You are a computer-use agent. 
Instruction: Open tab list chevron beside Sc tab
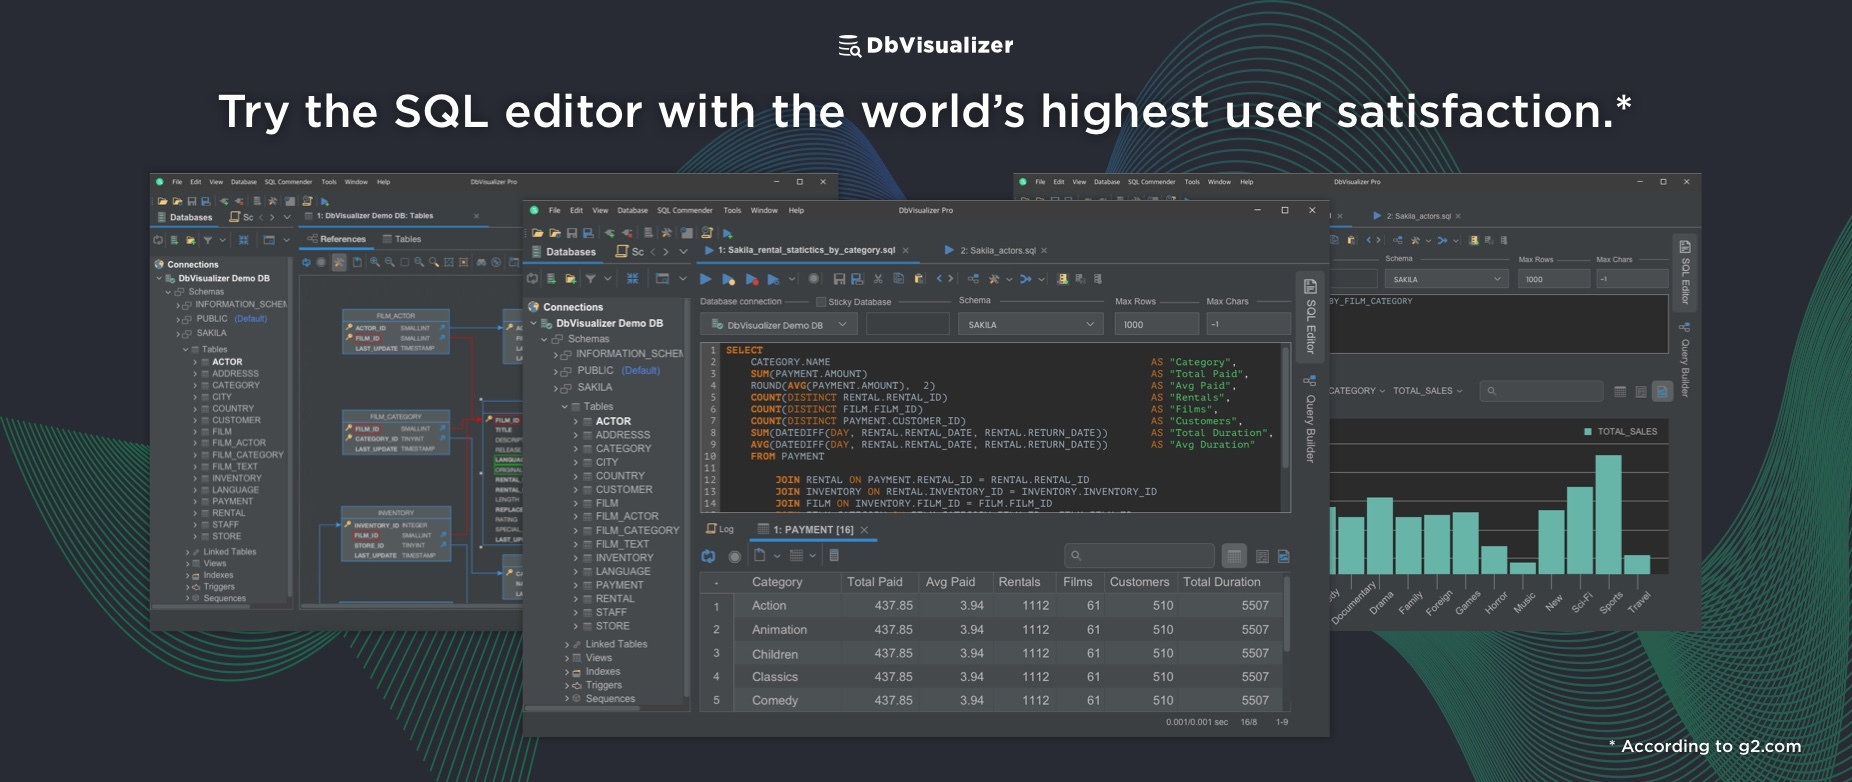pyautogui.click(x=683, y=251)
